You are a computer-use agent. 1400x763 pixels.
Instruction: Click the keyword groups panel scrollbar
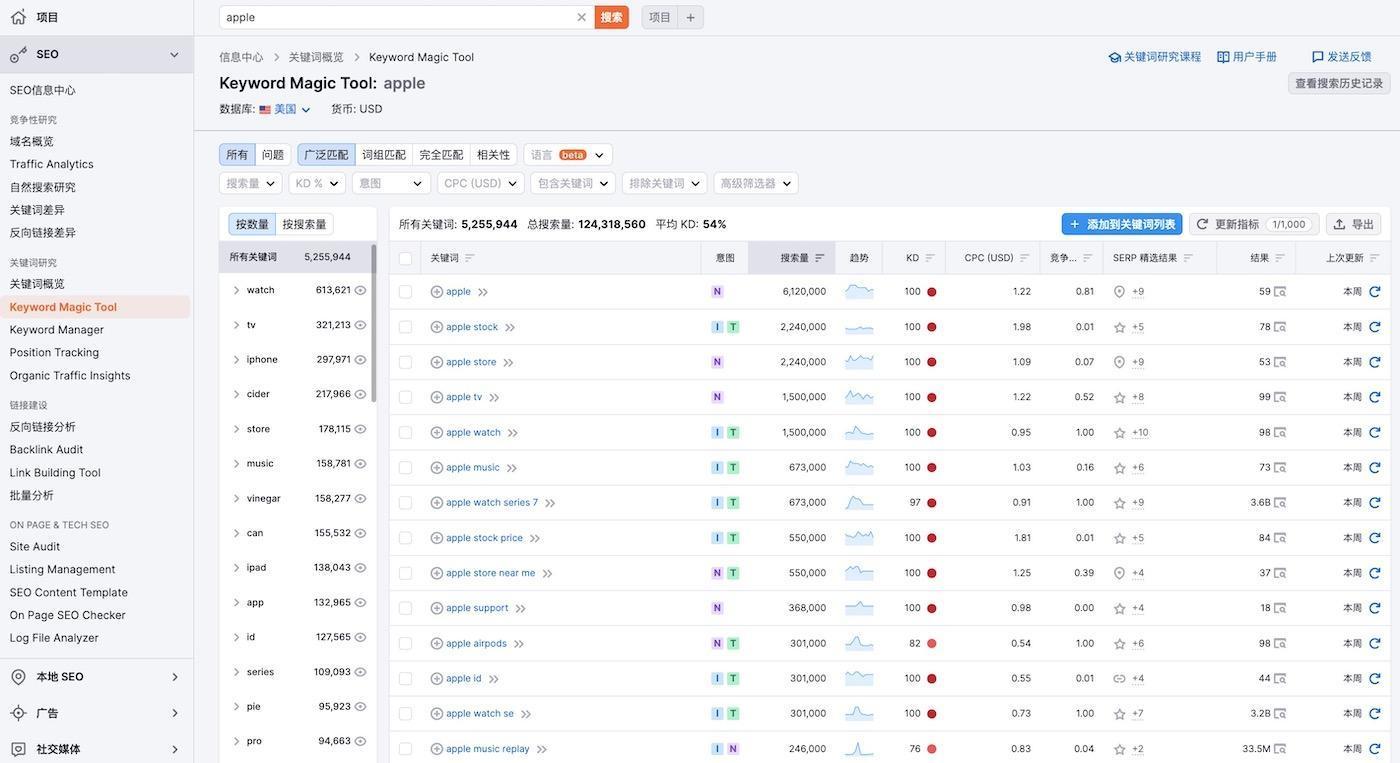click(374, 323)
